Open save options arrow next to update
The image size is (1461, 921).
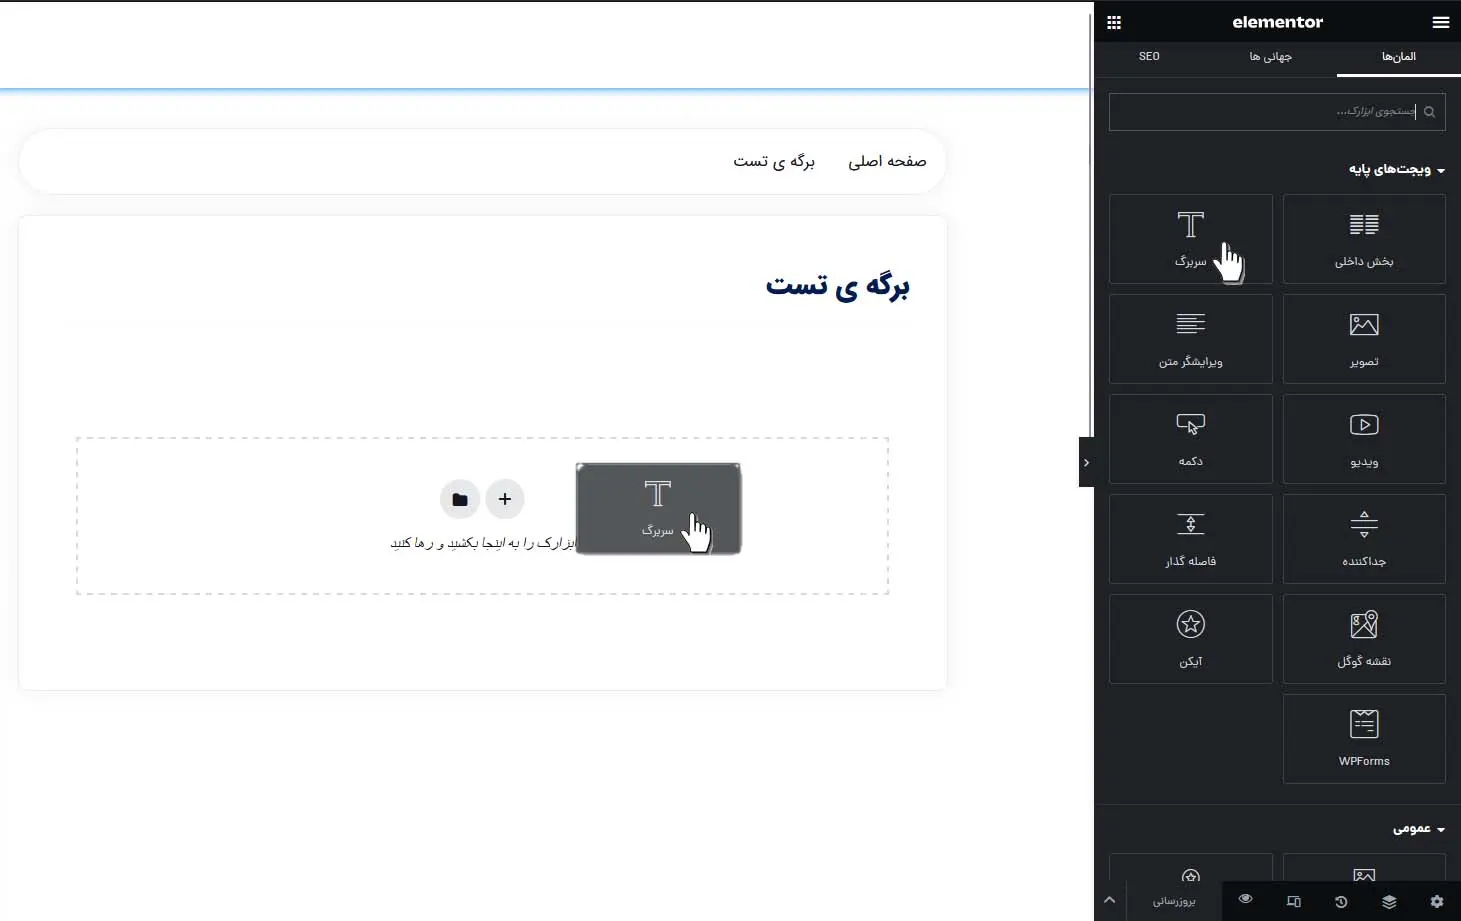point(1109,900)
